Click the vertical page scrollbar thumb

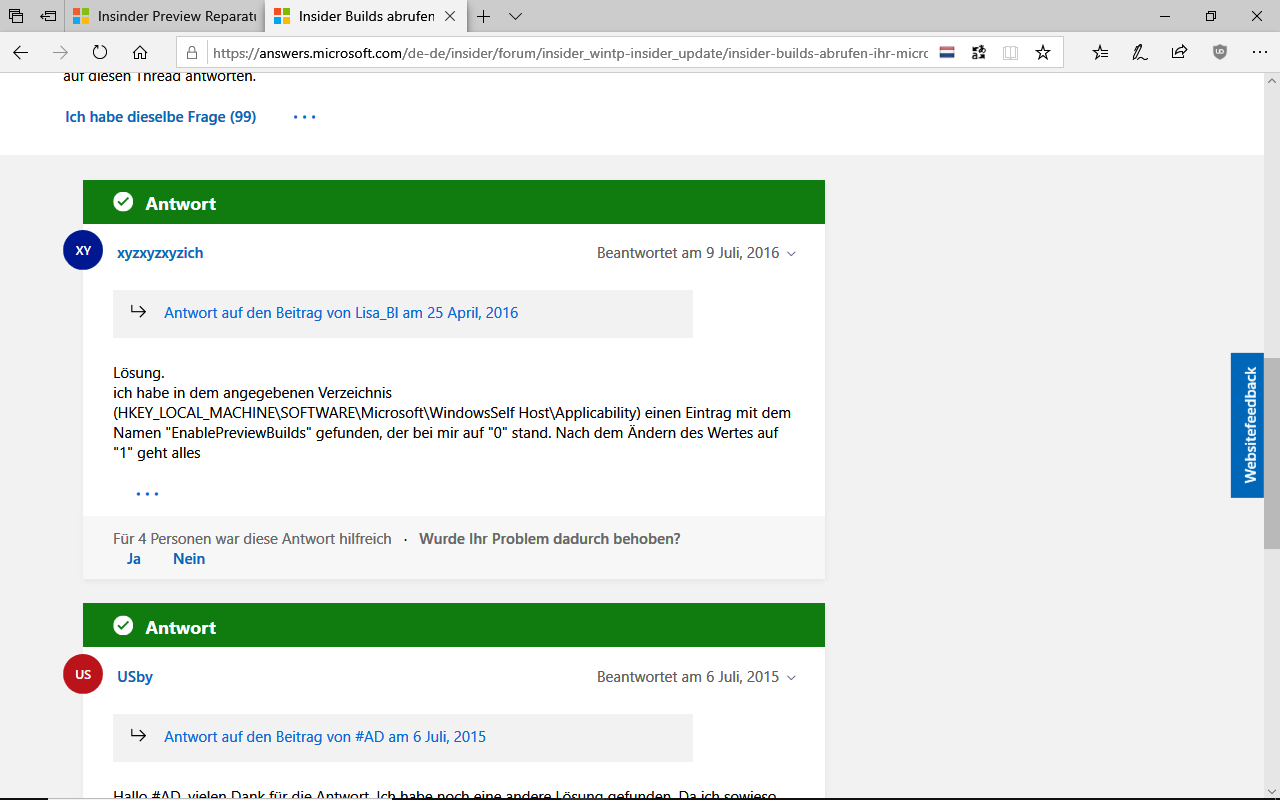(1272, 452)
